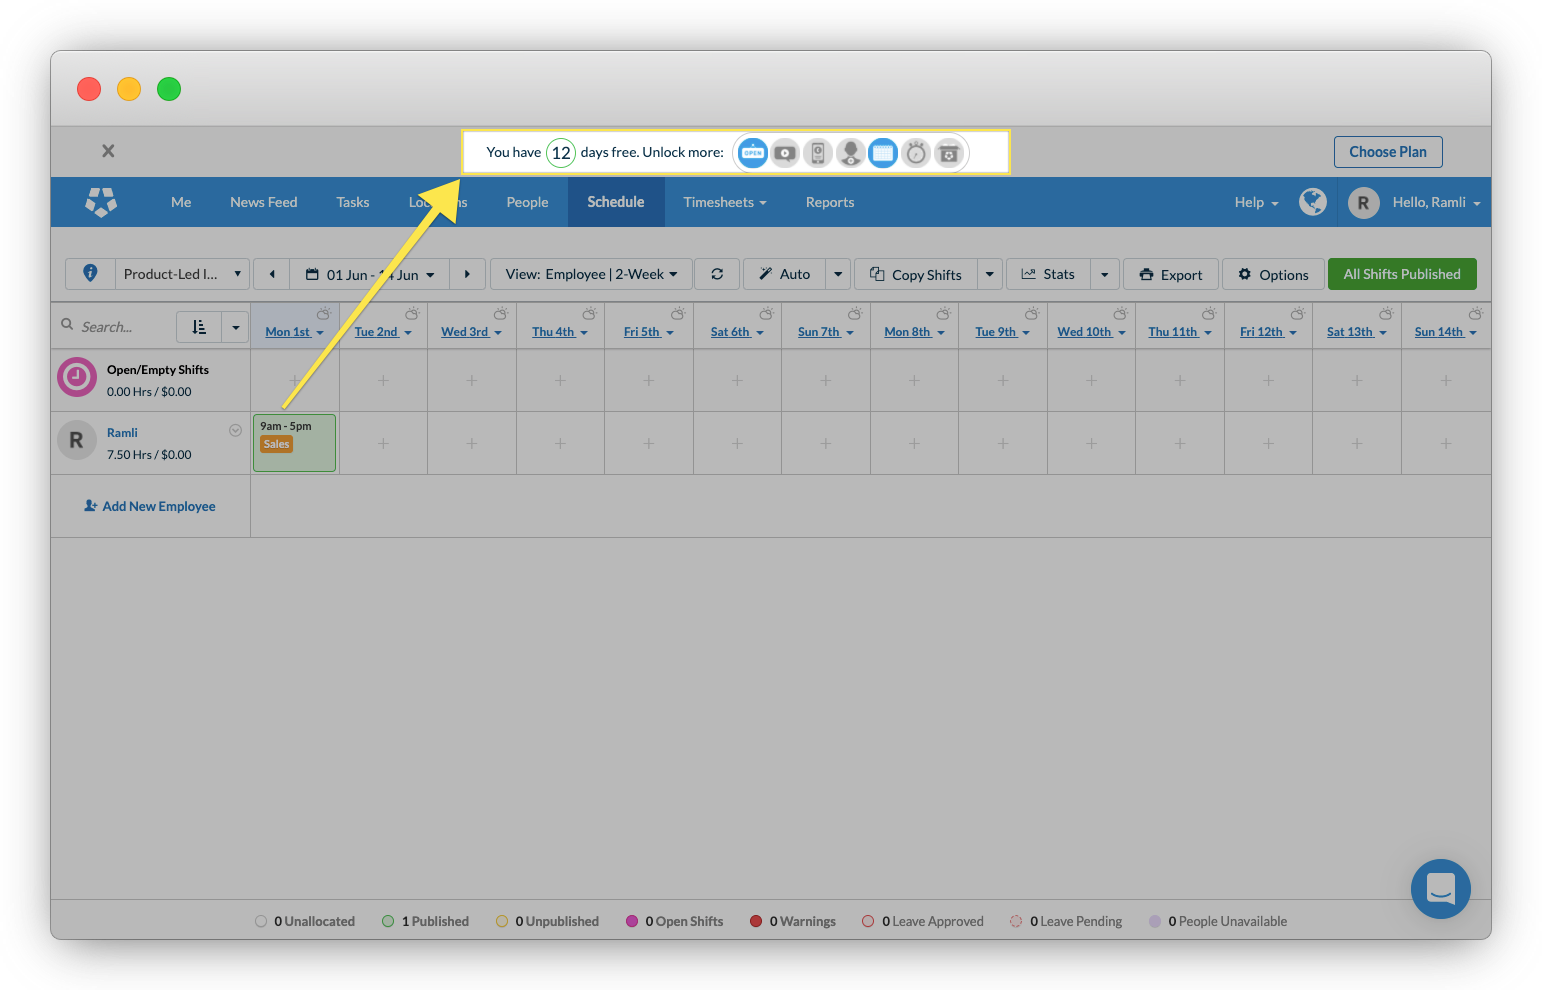Go to the previous date range arrow
Image resolution: width=1542 pixels, height=990 pixels.
(x=272, y=274)
